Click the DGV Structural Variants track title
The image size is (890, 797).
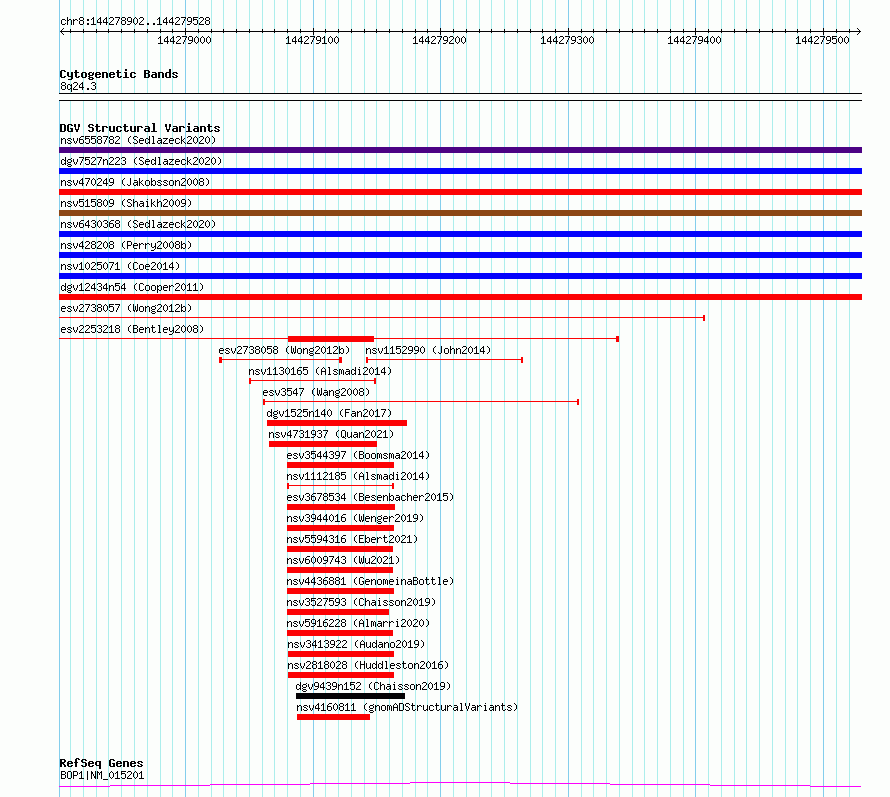point(140,128)
